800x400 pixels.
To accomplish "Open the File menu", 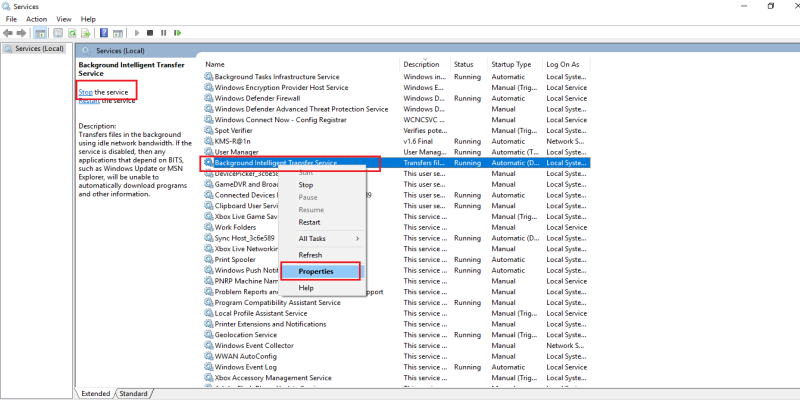I will [11, 19].
